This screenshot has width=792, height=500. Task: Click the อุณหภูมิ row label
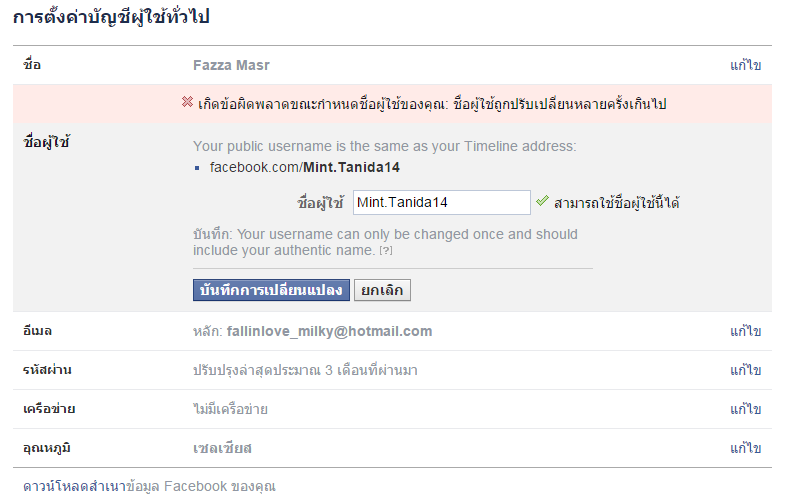coord(46,448)
